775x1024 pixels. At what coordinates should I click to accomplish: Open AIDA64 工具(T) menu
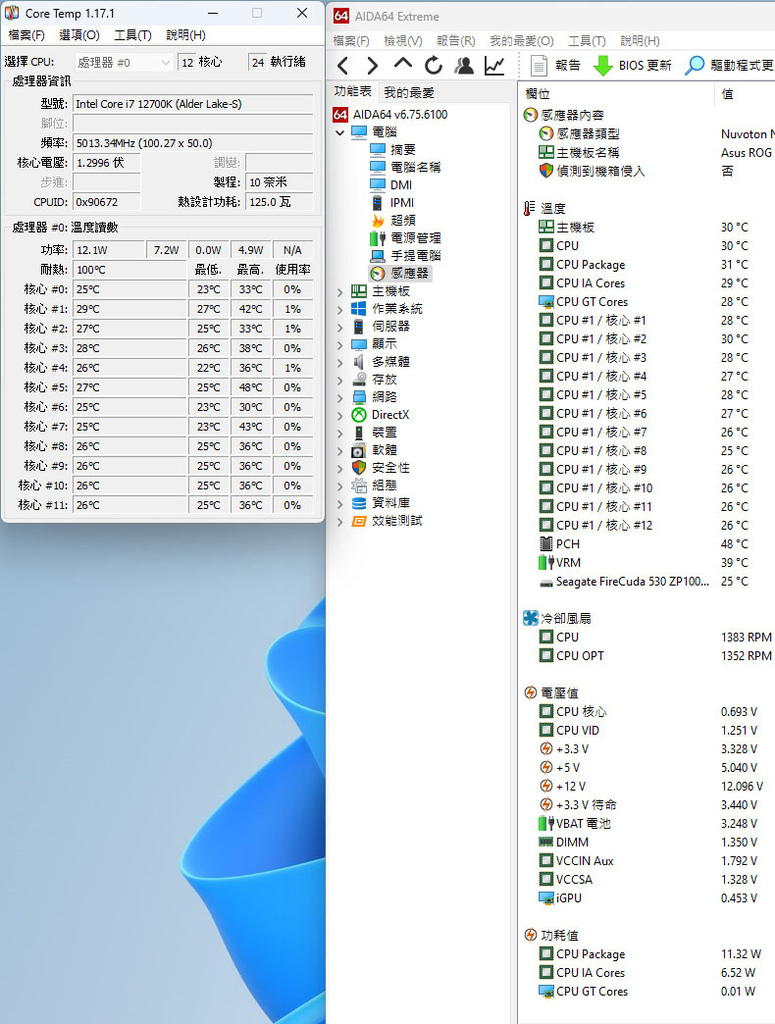pyautogui.click(x=587, y=40)
